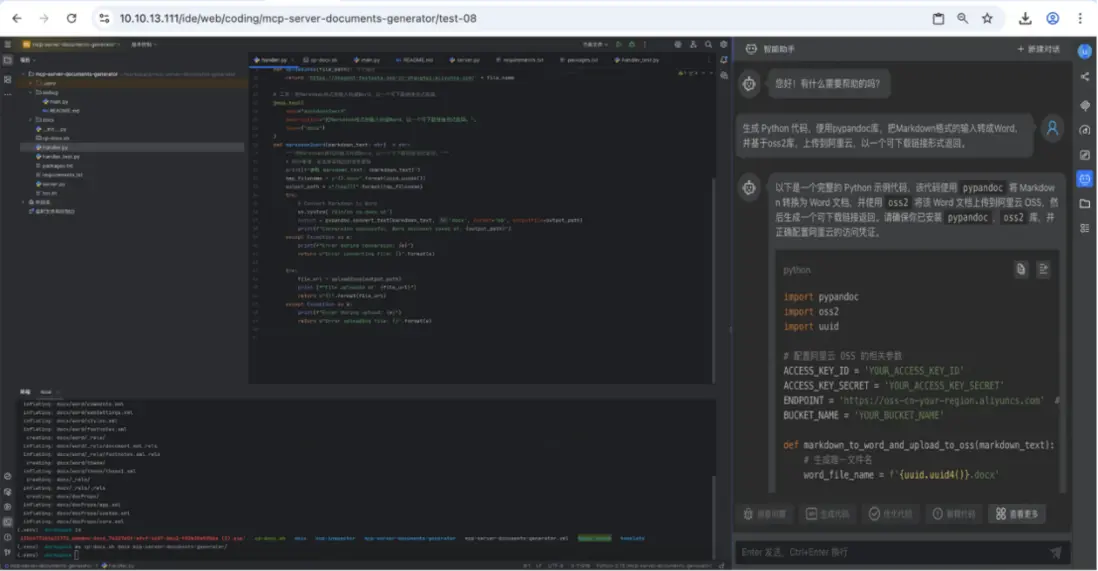The width and height of the screenshot is (1098, 571).
Task: Click the first quick-action button under chat
Action: pos(764,514)
